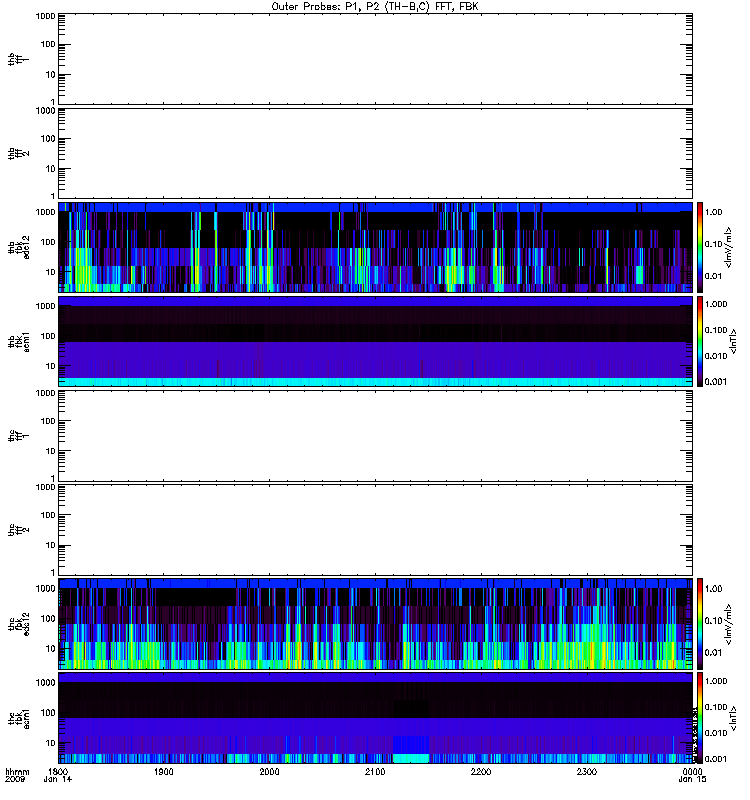Click the 'thc fff 1' y-axis label
The image size is (750, 800).
tap(18, 436)
